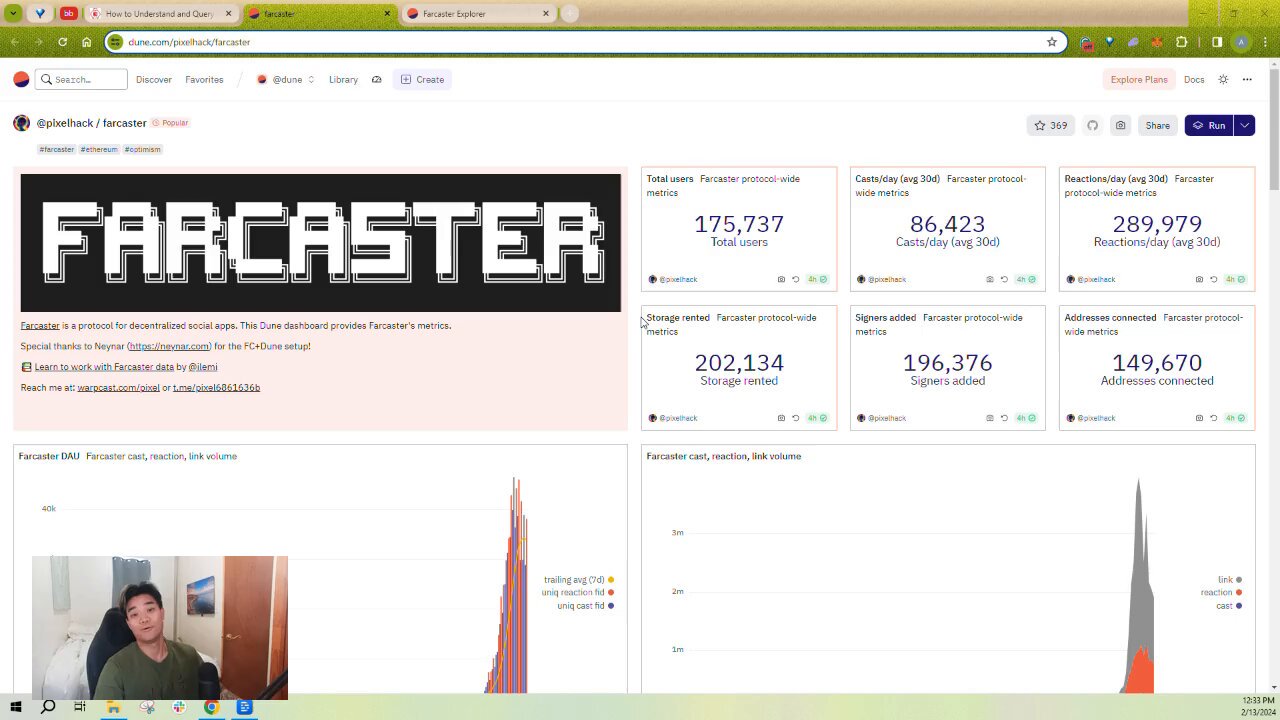This screenshot has width=1280, height=720.
Task: Click refresh icon on Total users card
Action: click(796, 279)
